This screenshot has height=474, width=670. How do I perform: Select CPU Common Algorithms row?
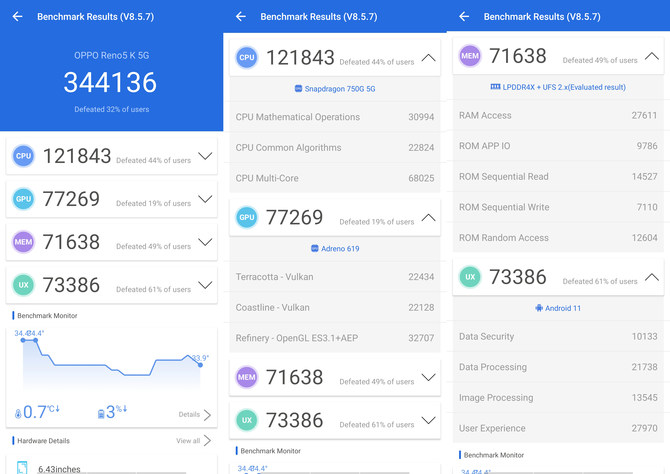coord(335,148)
